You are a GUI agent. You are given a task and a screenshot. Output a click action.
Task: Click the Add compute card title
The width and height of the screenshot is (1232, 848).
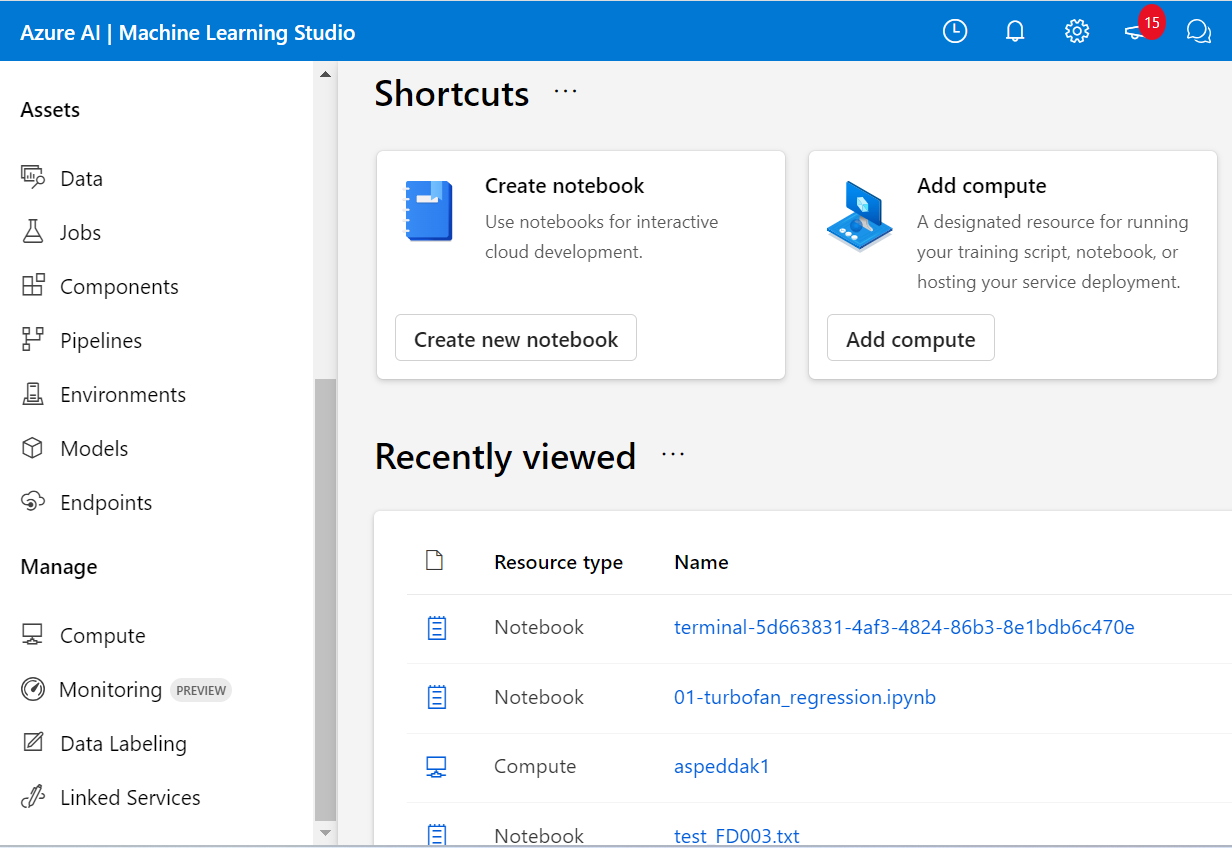982,185
